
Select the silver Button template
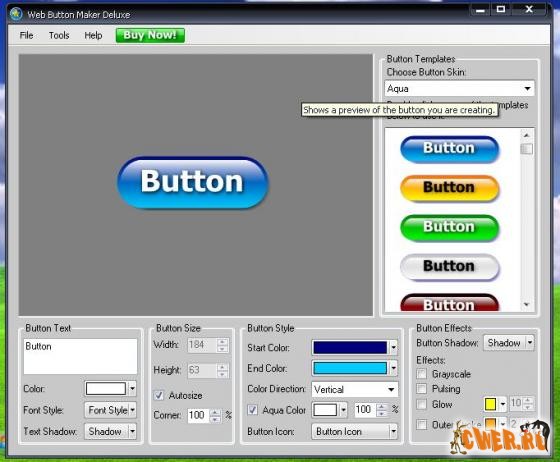[449, 267]
